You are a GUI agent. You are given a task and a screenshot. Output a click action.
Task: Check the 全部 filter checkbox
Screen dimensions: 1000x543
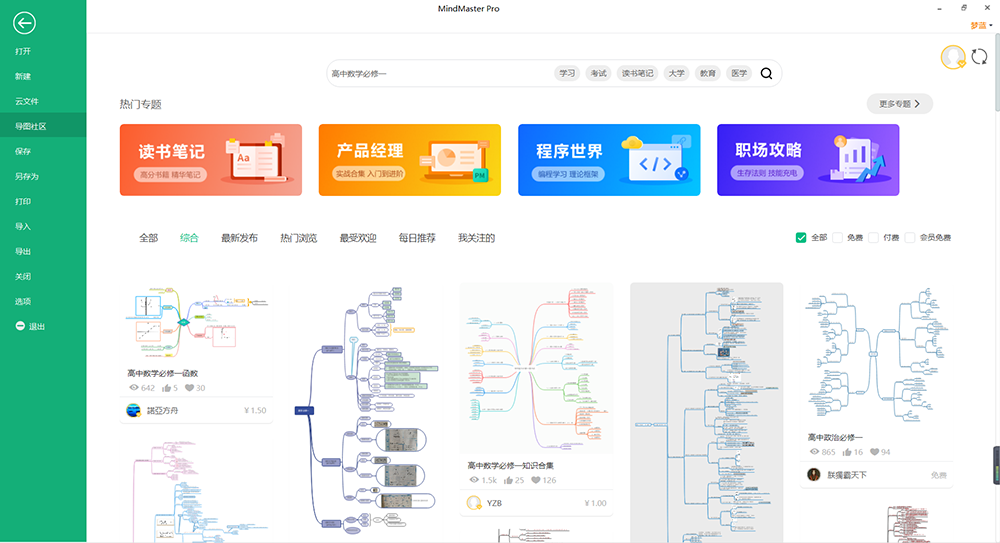tap(801, 237)
